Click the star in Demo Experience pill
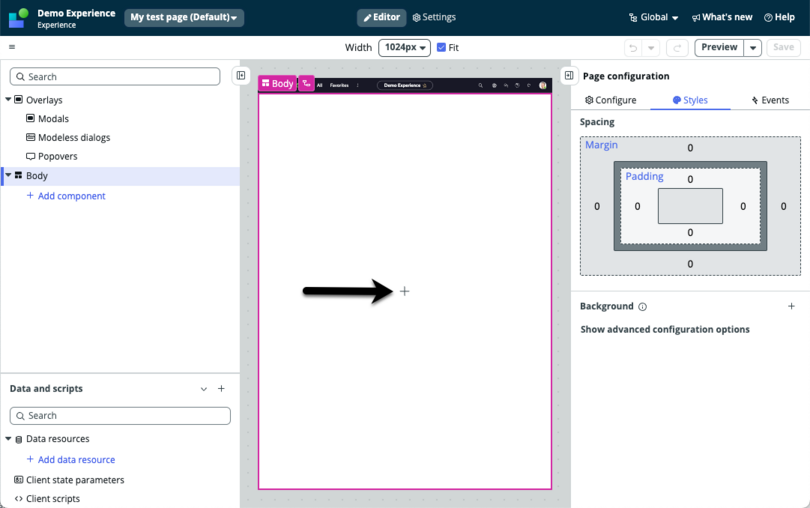 click(x=425, y=85)
